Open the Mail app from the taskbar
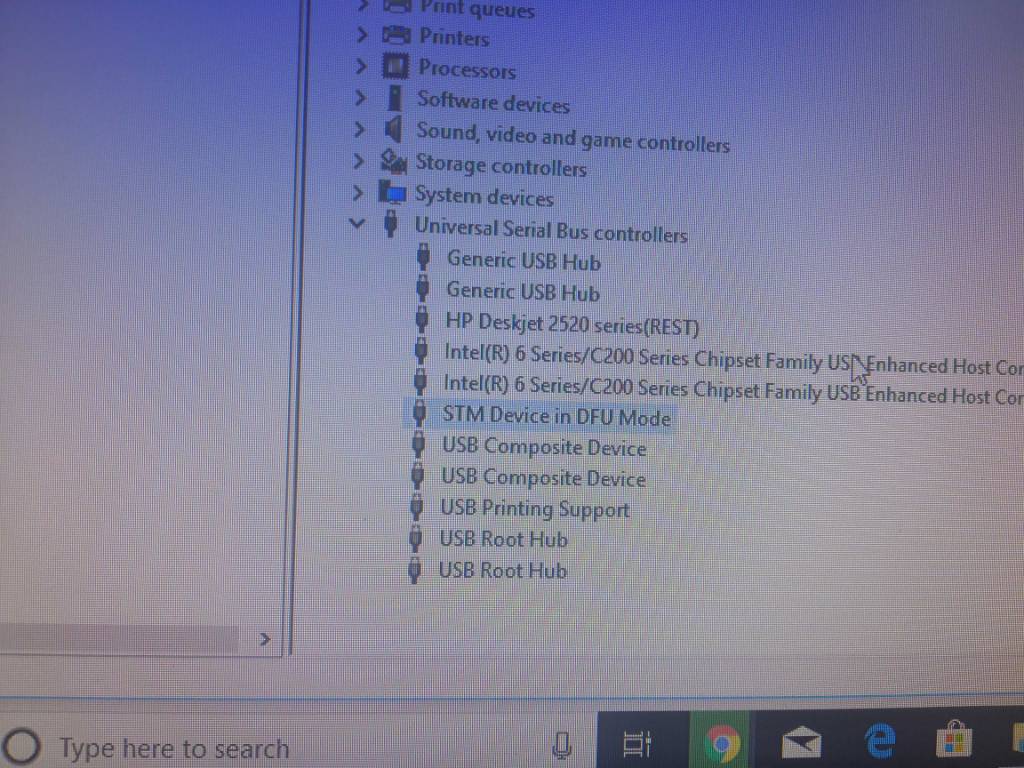This screenshot has width=1024, height=768. coord(801,743)
